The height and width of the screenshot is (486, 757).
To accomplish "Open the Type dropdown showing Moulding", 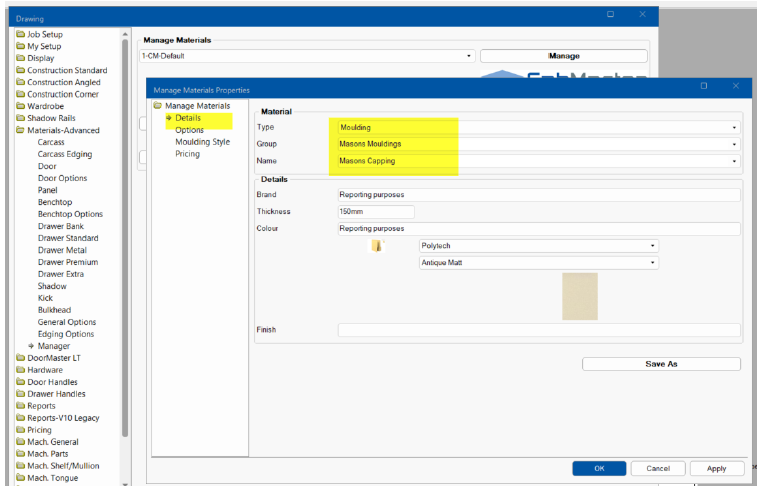I will coord(539,127).
